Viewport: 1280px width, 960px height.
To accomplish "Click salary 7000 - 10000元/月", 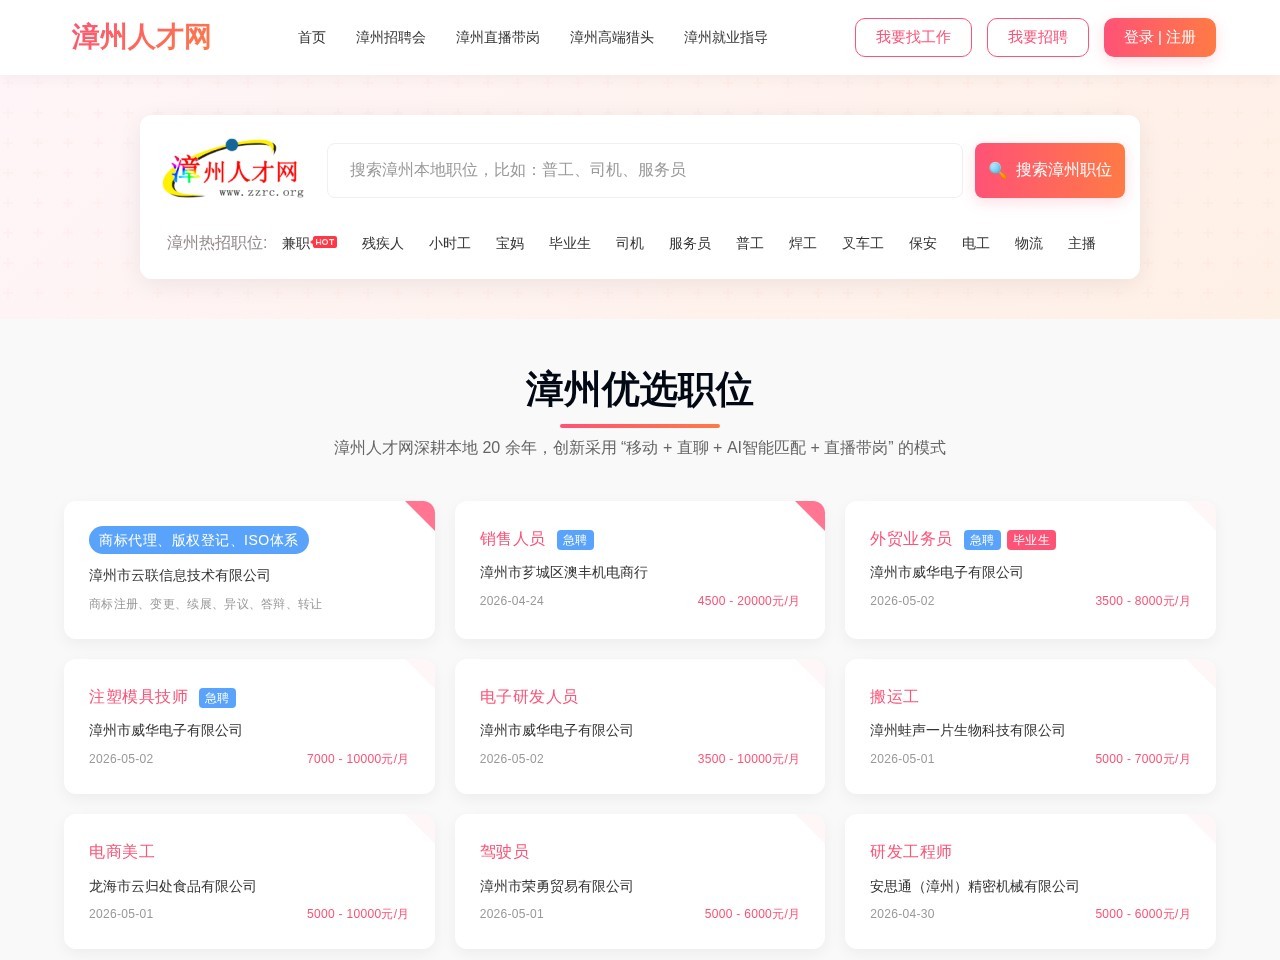I will click(x=358, y=759).
